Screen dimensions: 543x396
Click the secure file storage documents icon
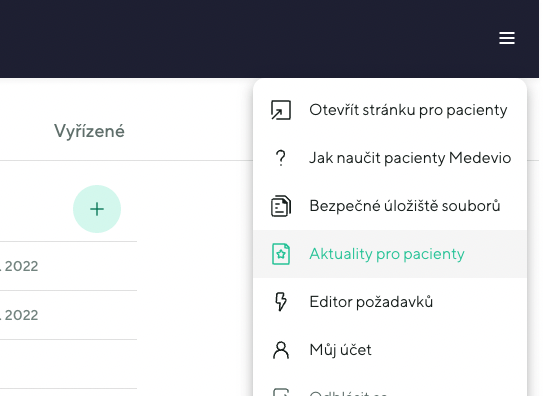(x=281, y=206)
